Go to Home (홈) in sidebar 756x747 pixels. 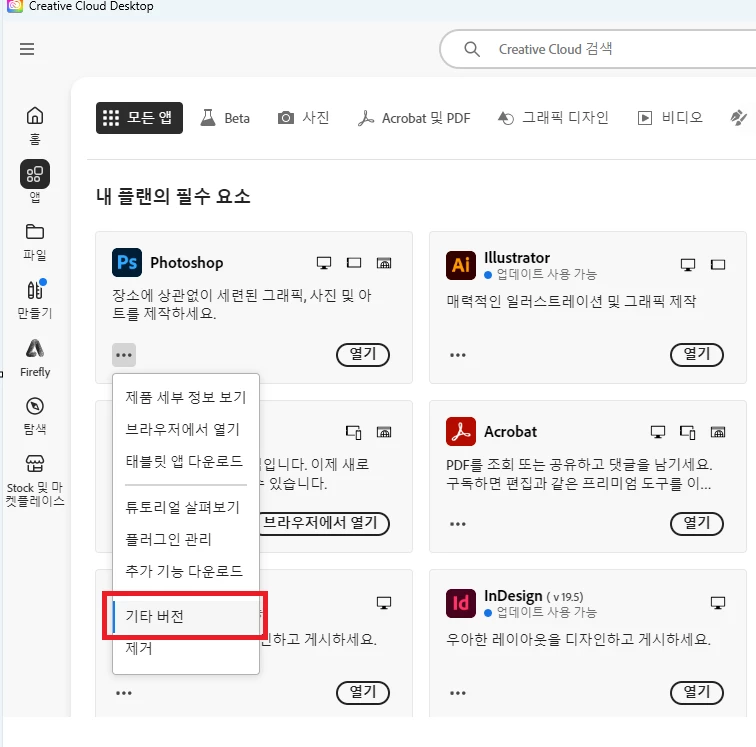[x=35, y=125]
